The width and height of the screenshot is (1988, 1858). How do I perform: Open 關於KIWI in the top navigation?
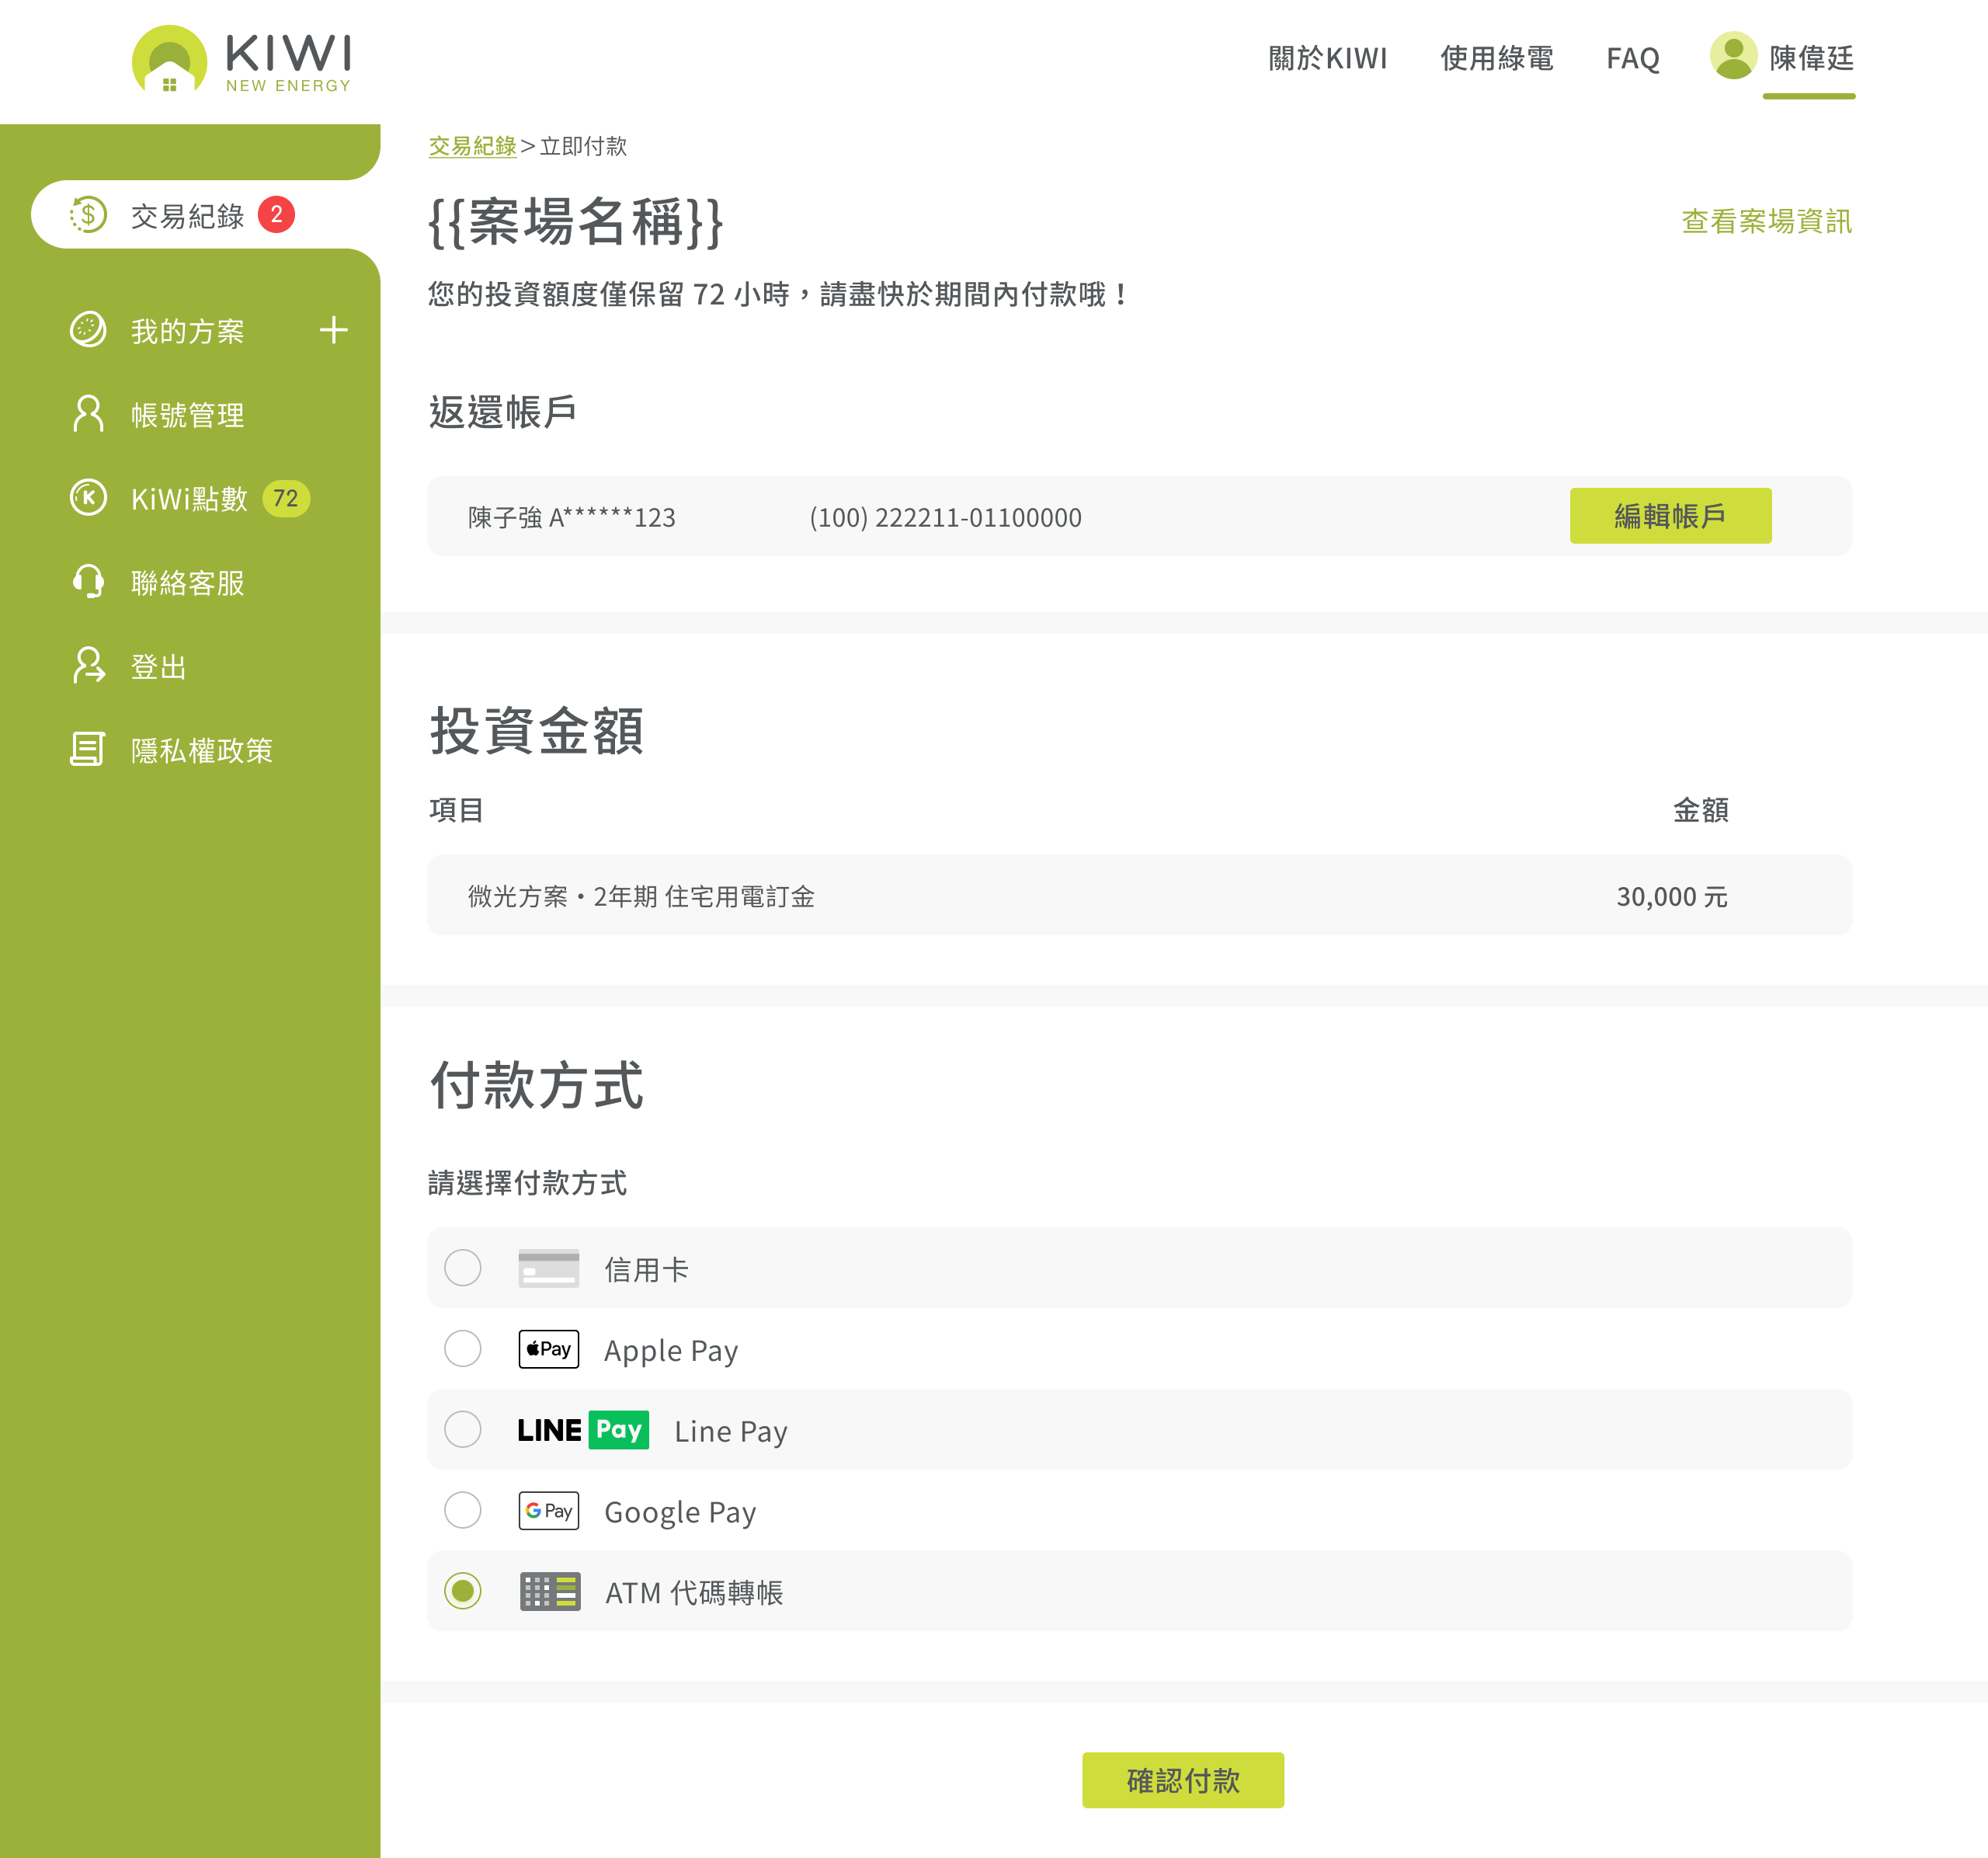click(x=1328, y=58)
